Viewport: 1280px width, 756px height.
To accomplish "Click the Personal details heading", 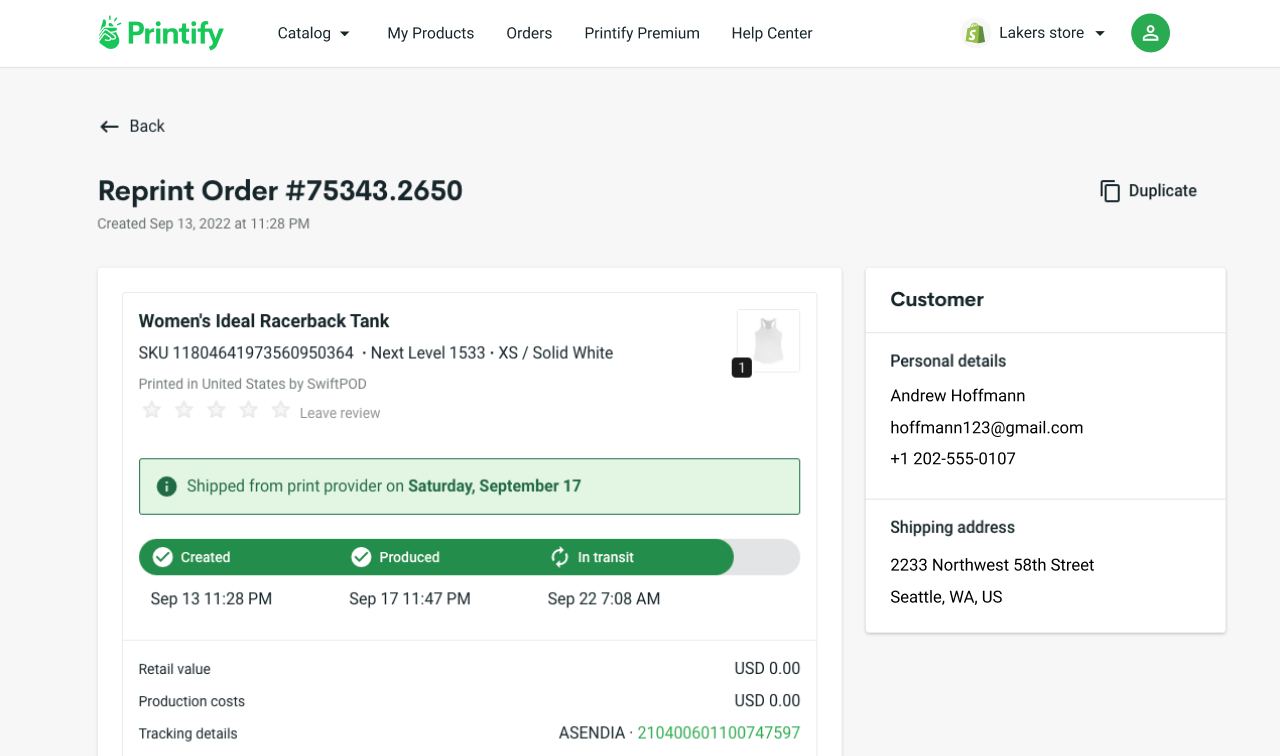I will coord(948,361).
